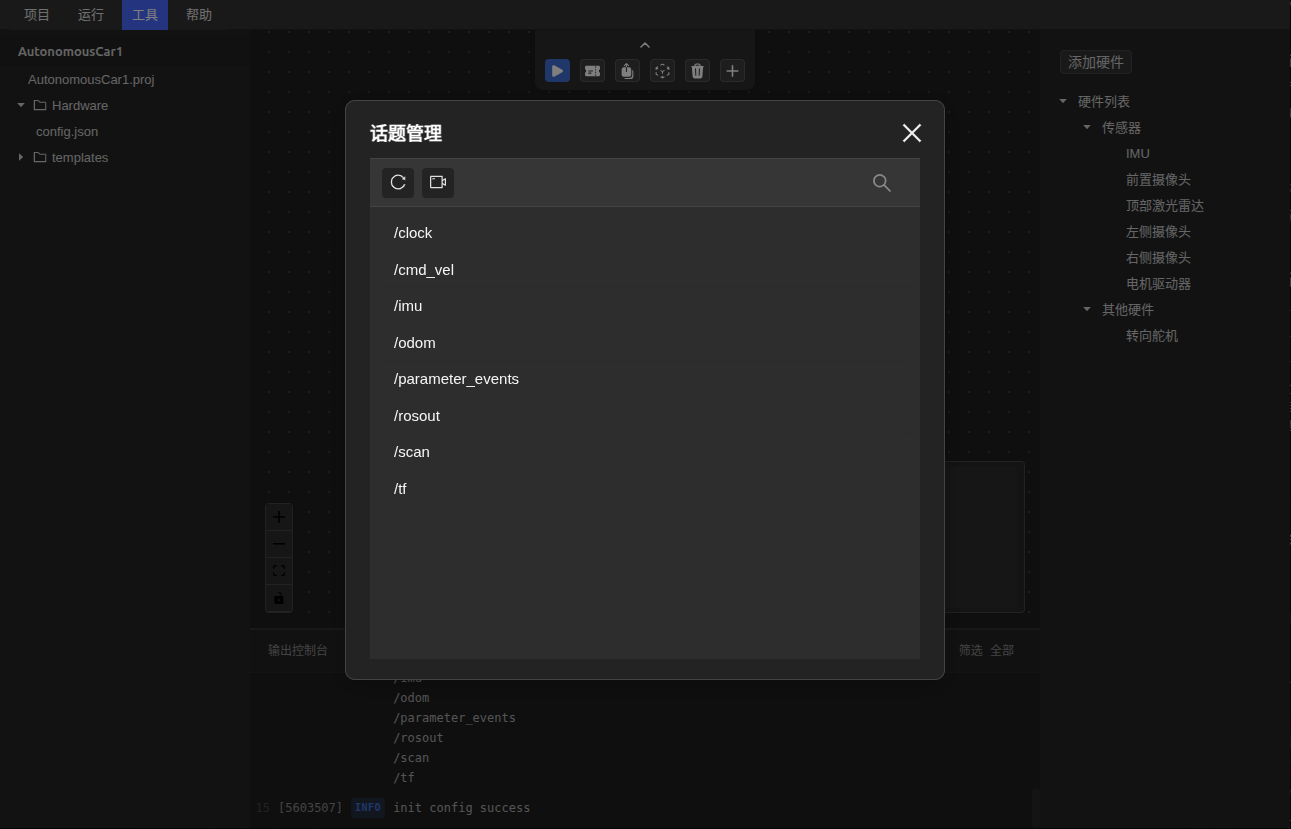Screen dimensions: 1291x829
Task: Toggle the canvas lock icon
Action: click(279, 598)
